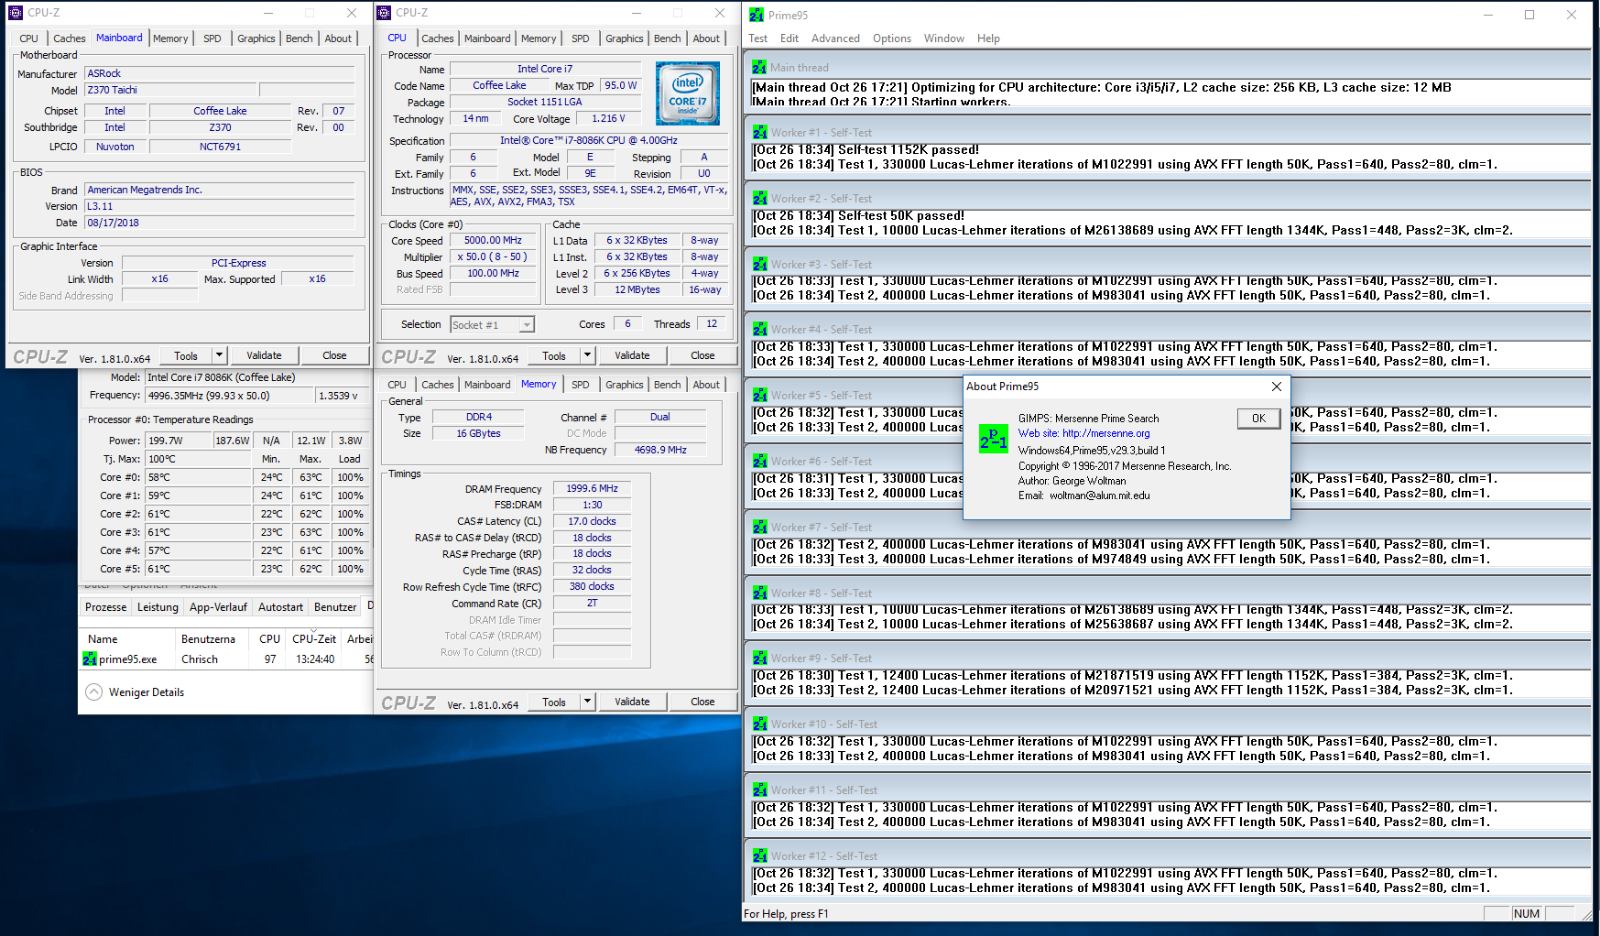The width and height of the screenshot is (1600, 936).
Task: Click the Worker #3 Self-Test icon
Action: [760, 264]
